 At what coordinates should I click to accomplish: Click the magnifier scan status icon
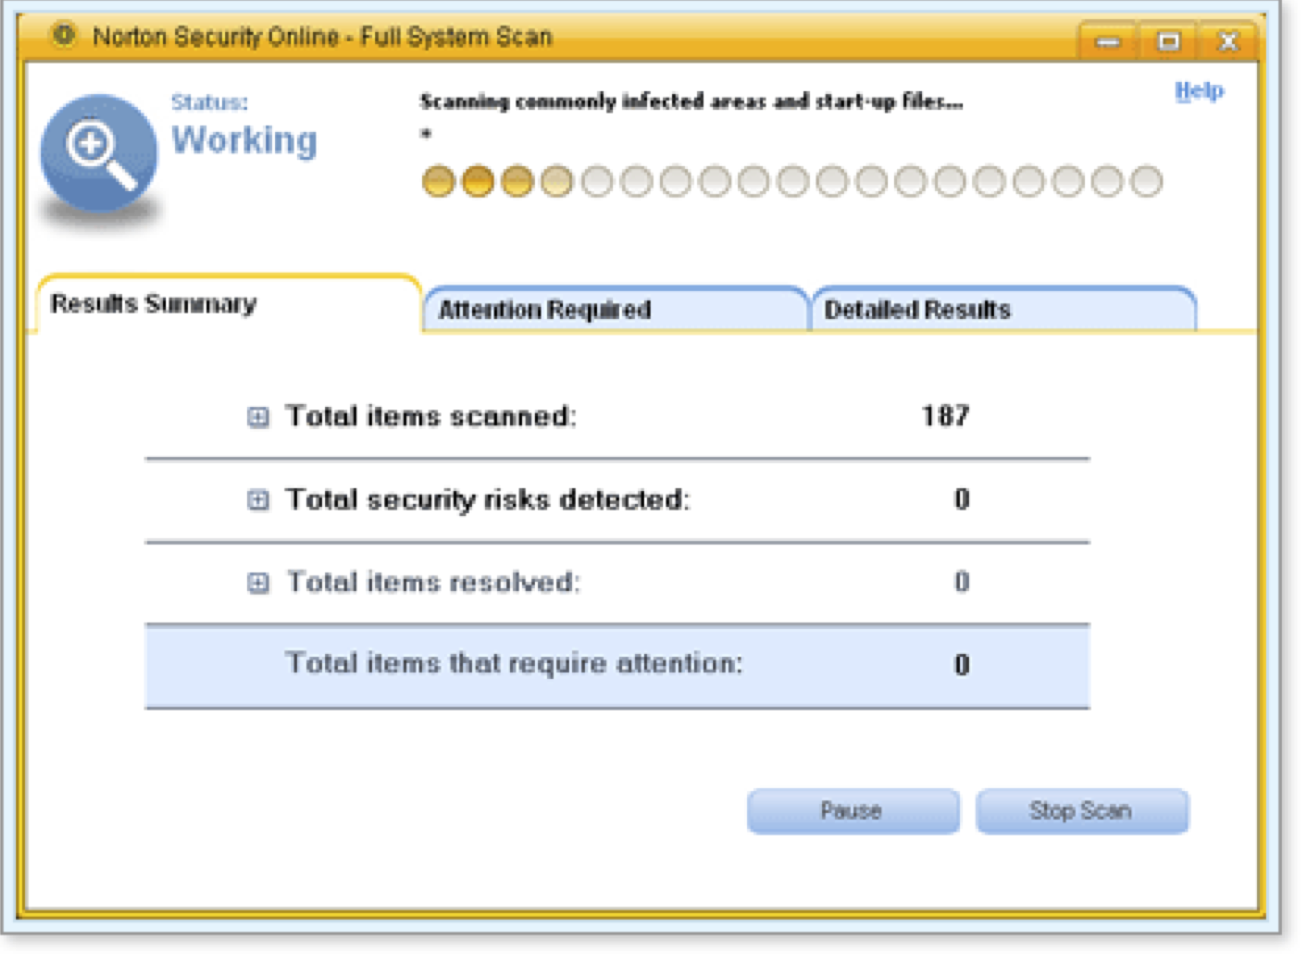(98, 153)
